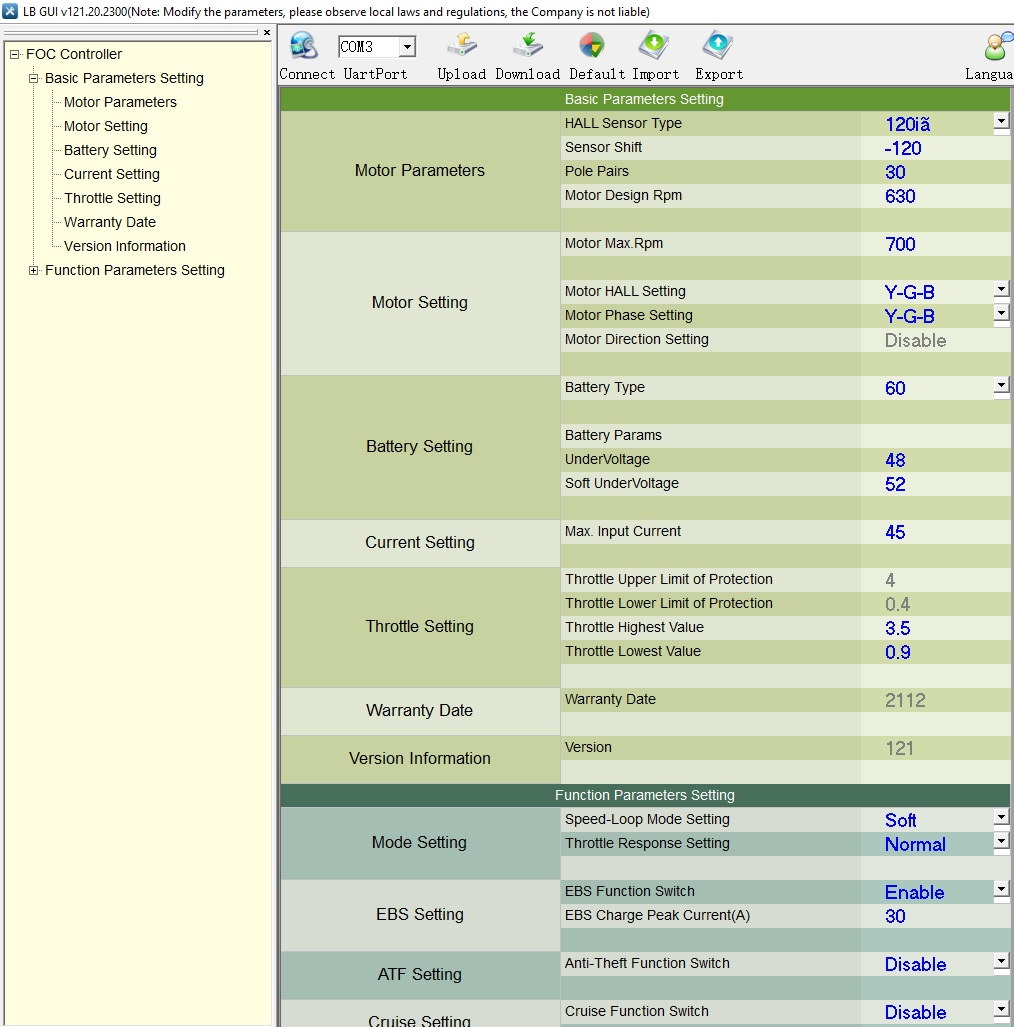Click the Download parameters icon
The width and height of the screenshot is (1014, 1027).
pos(527,47)
